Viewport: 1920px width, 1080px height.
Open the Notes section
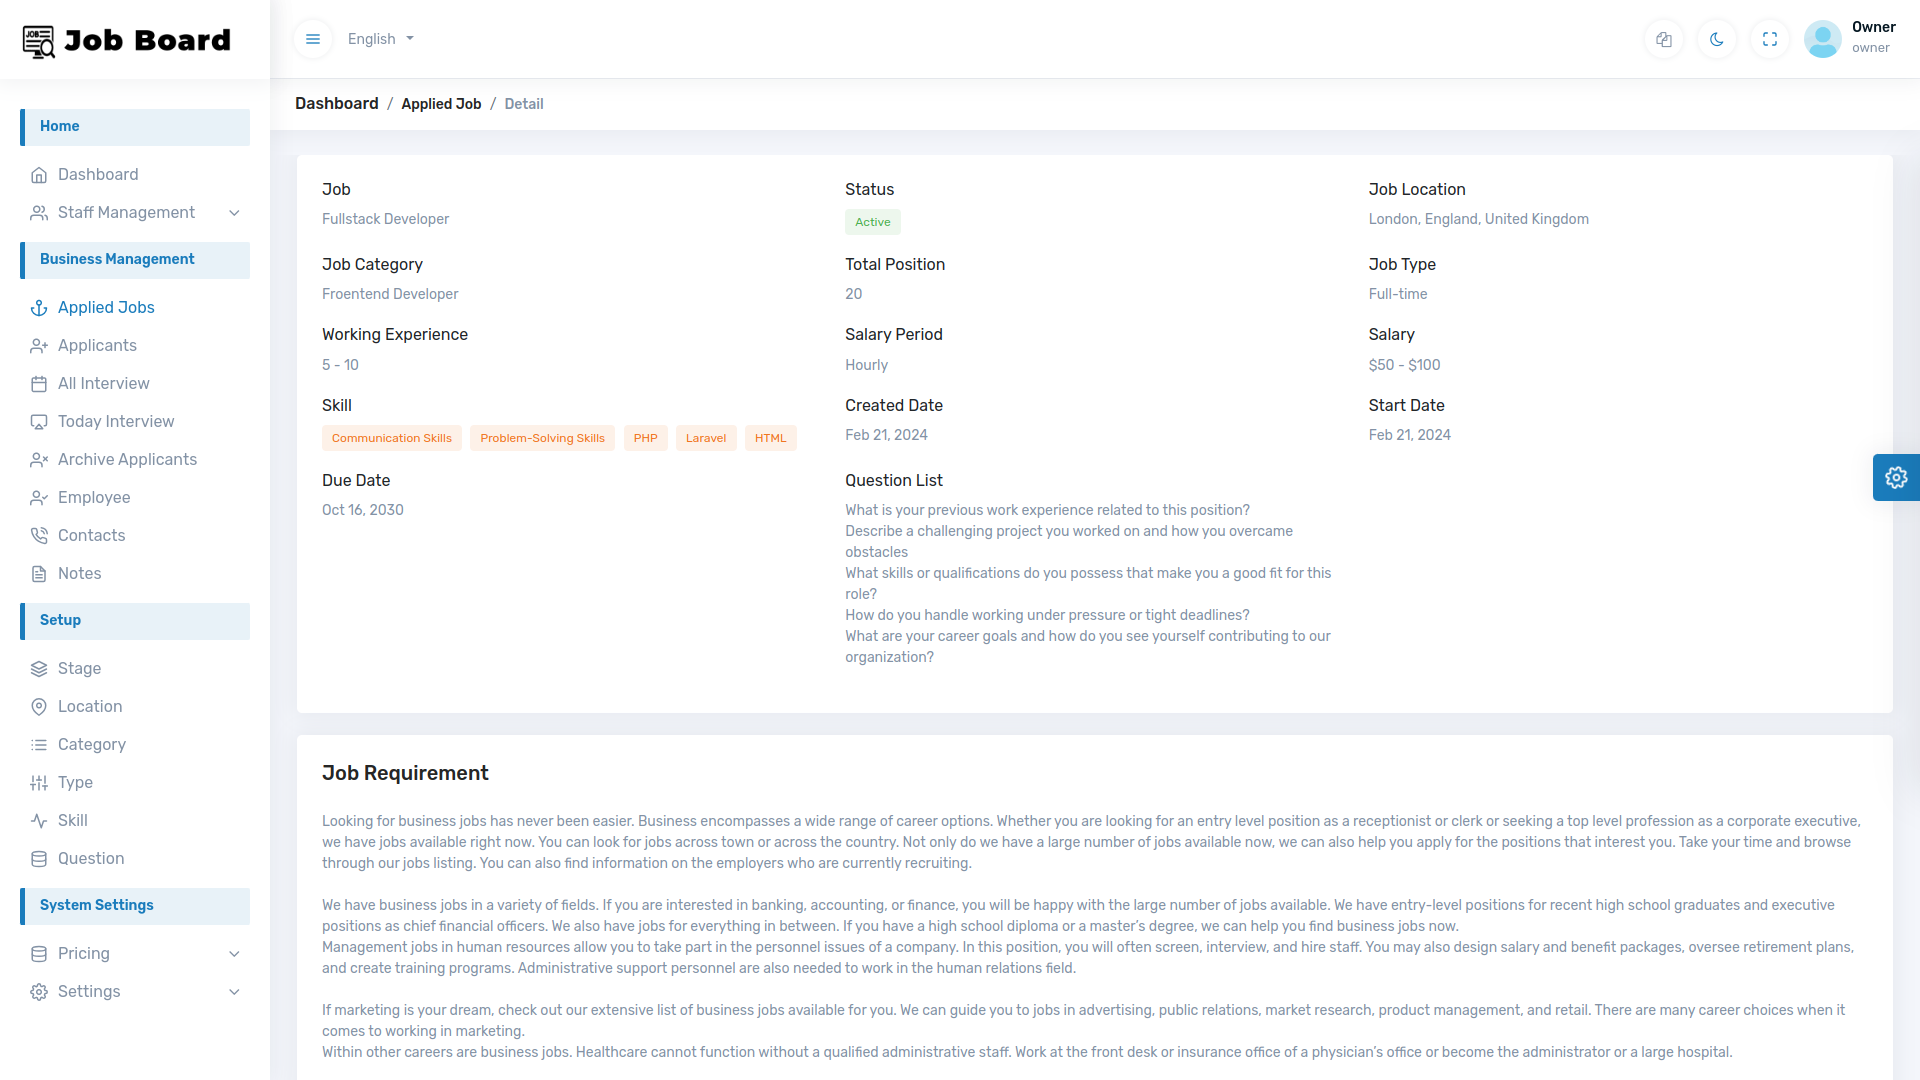point(80,573)
